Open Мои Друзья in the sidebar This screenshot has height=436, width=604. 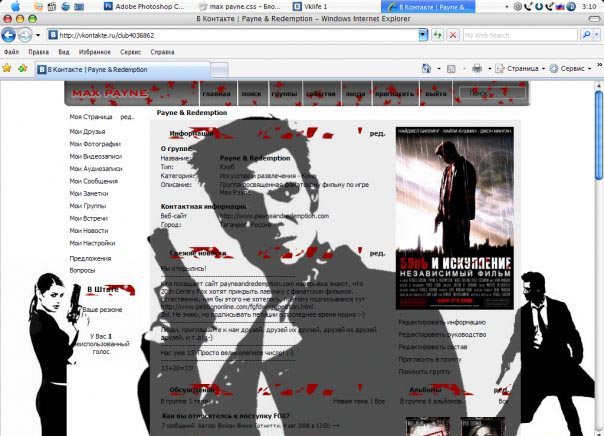87,132
